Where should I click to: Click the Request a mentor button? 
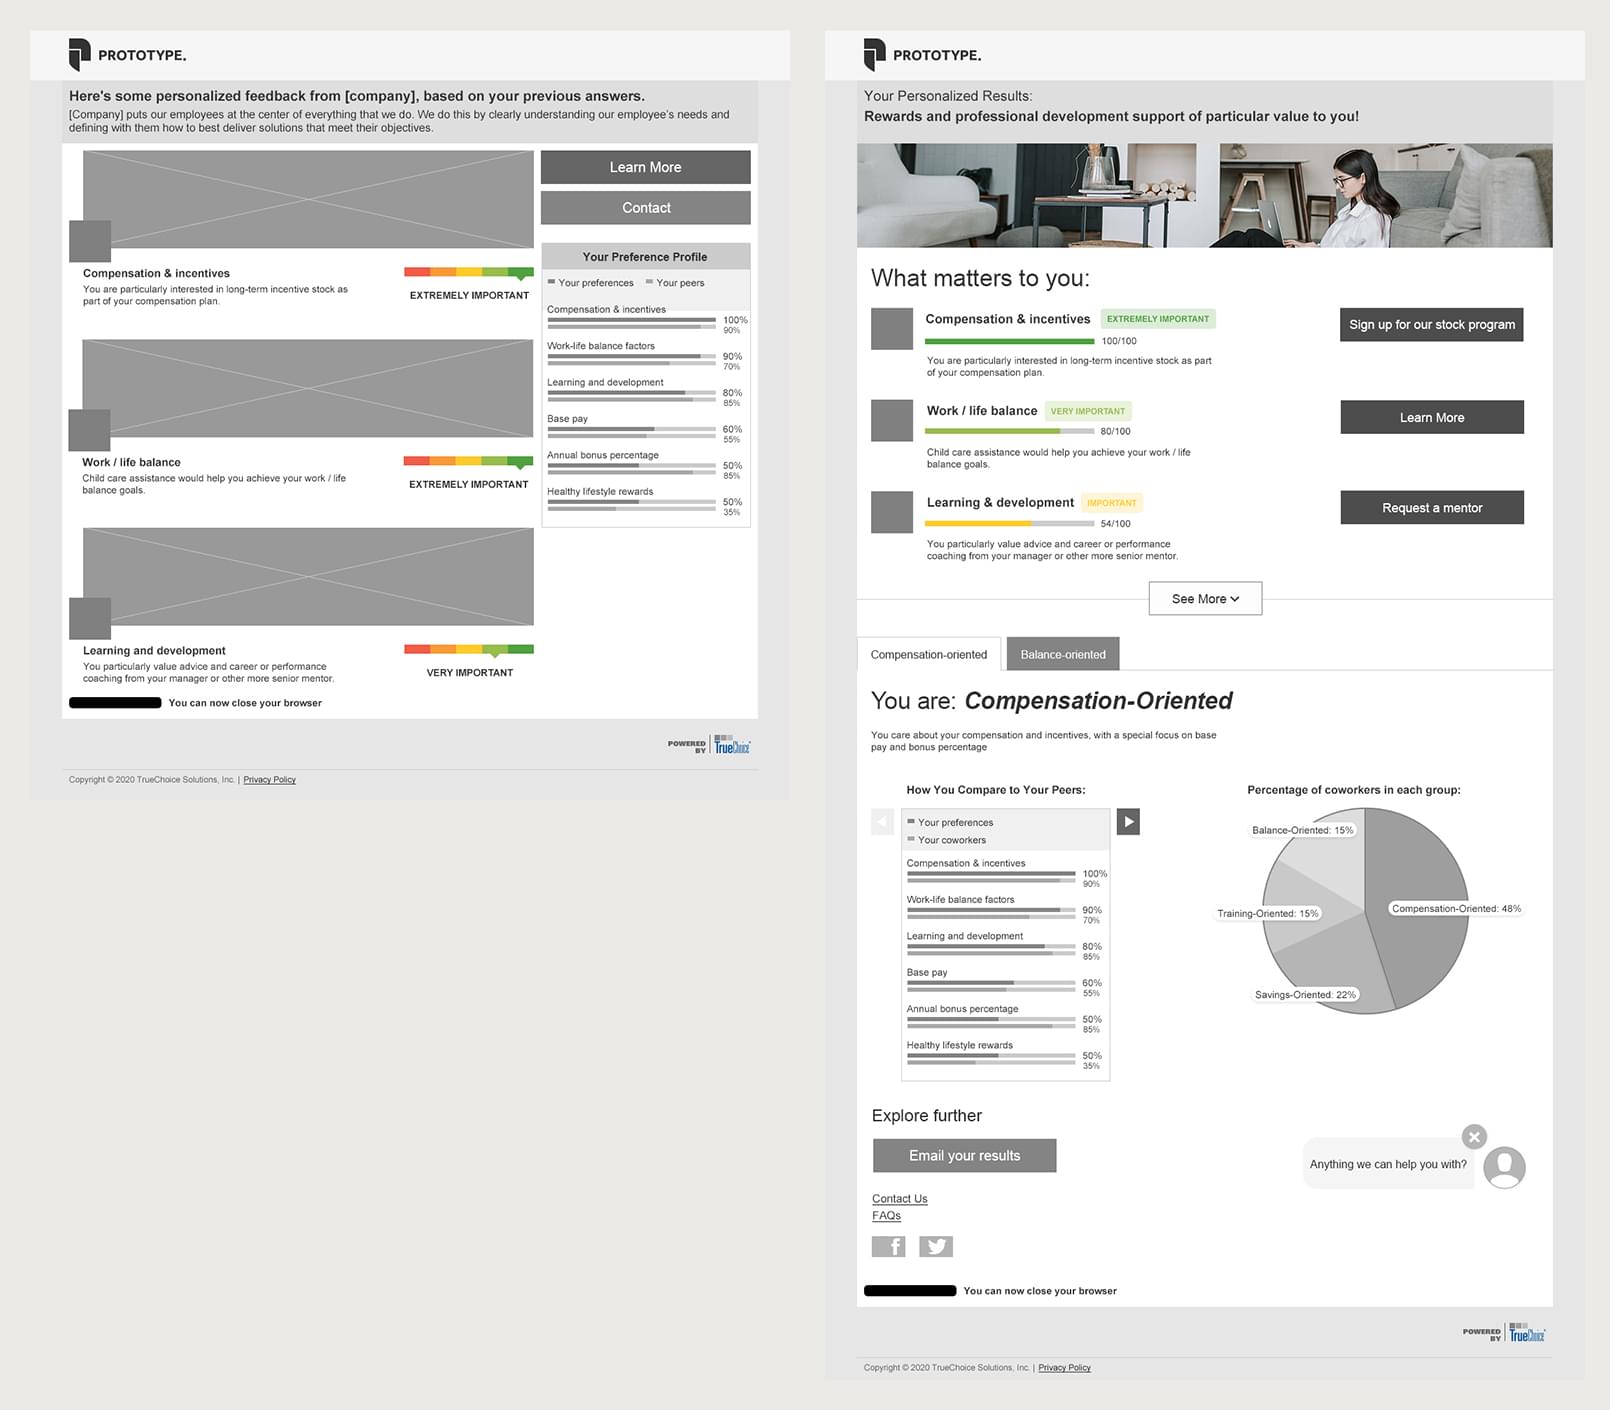point(1432,507)
